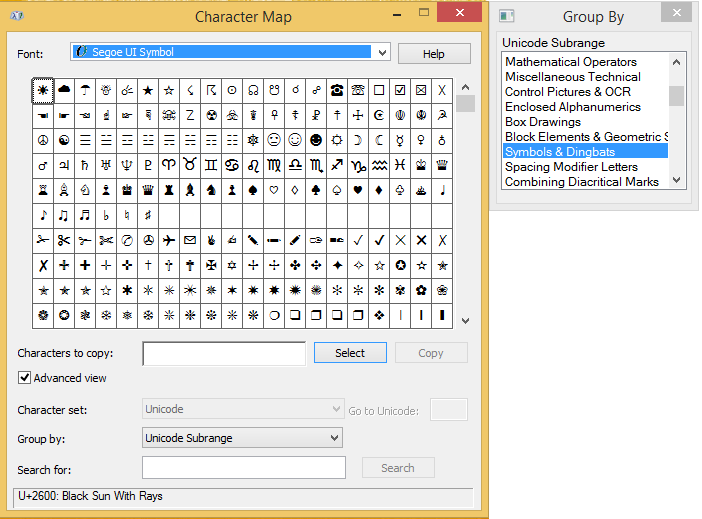Choose the airplane character
Screen dimensions: 702x519
[x=169, y=240]
